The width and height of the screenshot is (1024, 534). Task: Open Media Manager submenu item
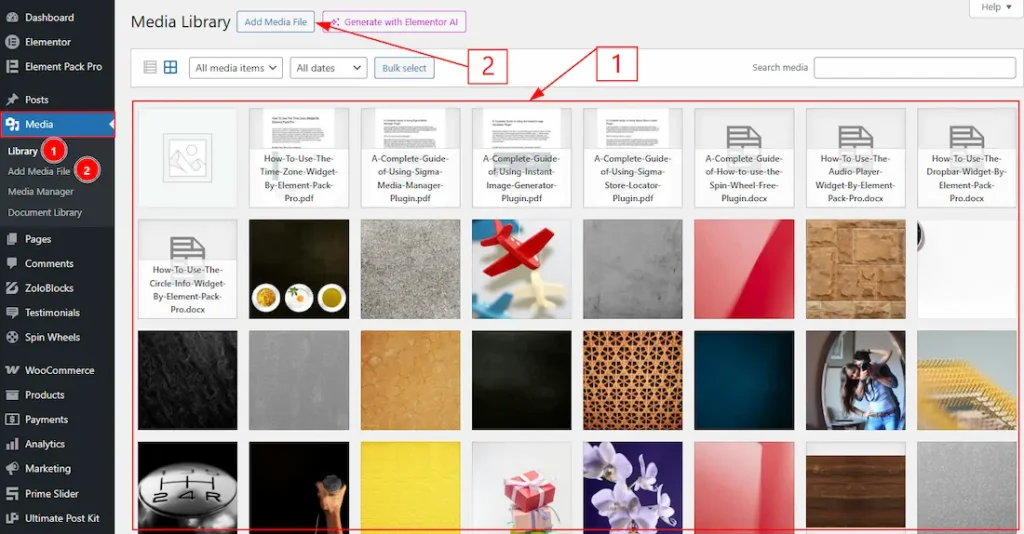pyautogui.click(x=40, y=192)
